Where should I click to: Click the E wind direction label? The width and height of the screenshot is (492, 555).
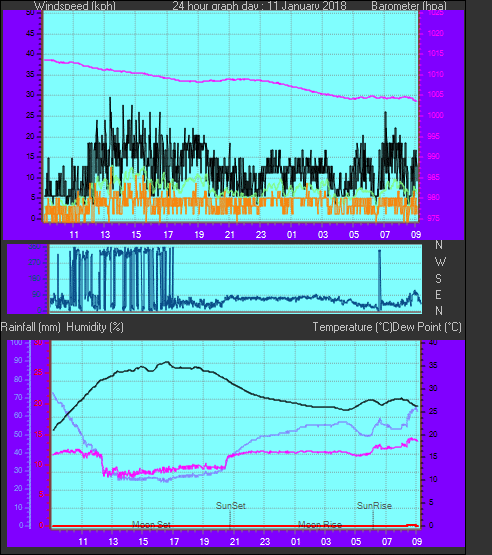439,294
